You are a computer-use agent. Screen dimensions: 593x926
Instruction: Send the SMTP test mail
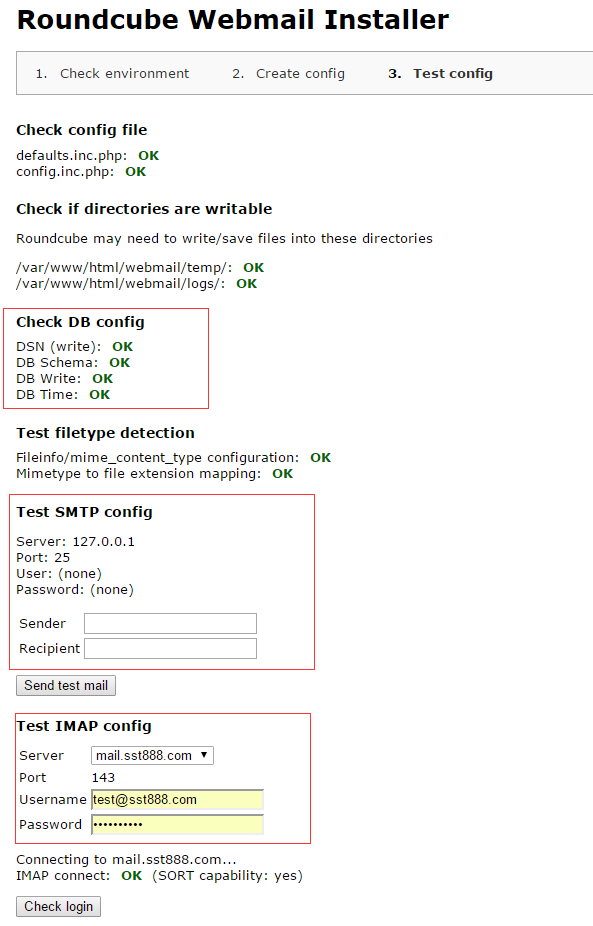click(x=66, y=685)
